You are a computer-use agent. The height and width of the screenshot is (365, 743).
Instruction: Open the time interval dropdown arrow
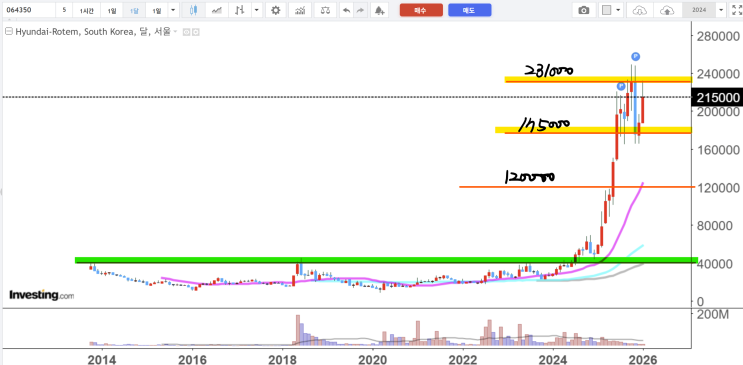(x=173, y=10)
